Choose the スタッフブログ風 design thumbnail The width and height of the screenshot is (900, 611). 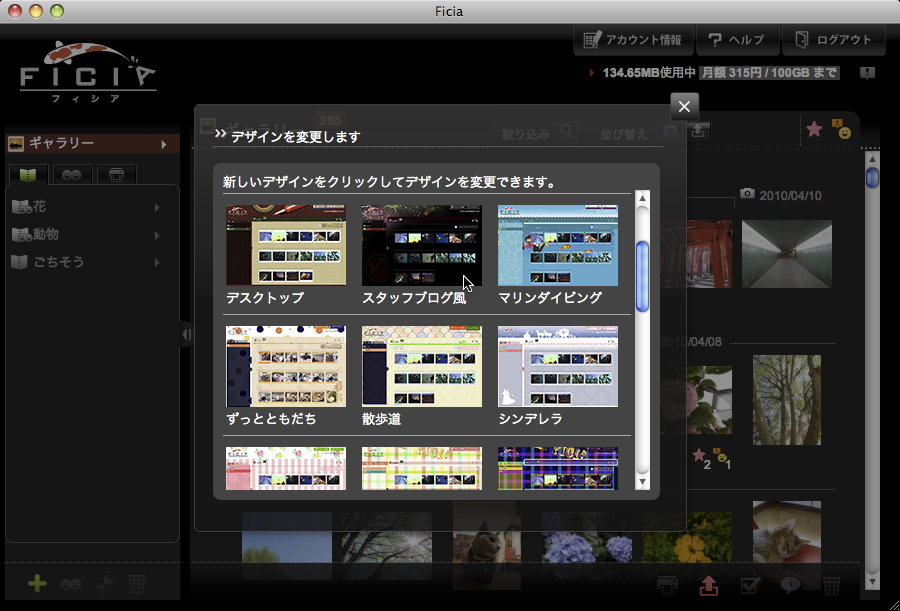coord(422,245)
